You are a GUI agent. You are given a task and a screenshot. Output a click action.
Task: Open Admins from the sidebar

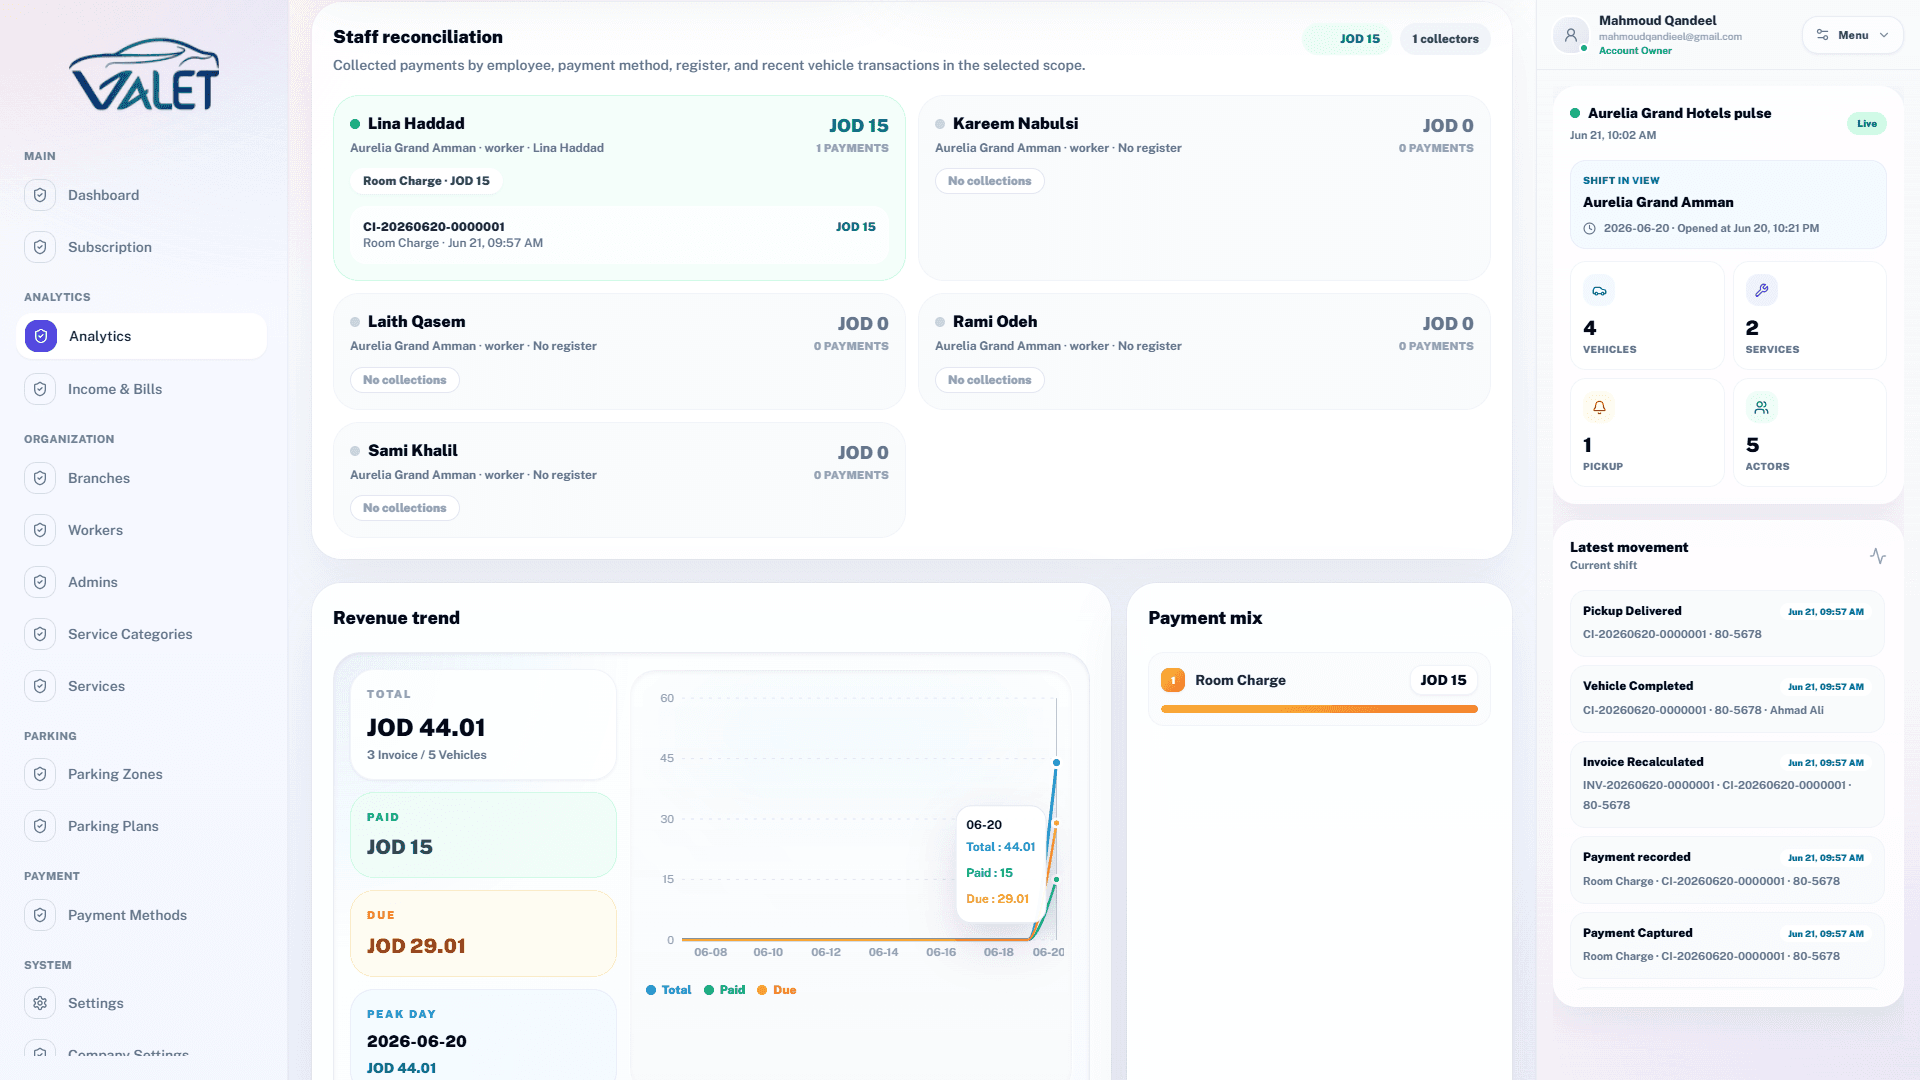tap(142, 582)
